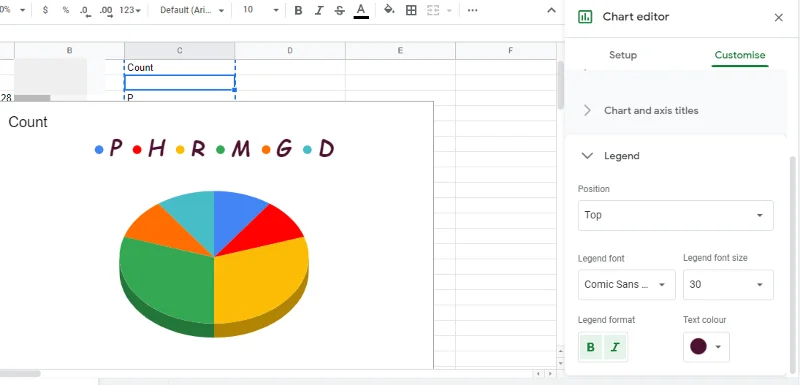This screenshot has width=800, height=385.
Task: Switch to the Setup tab
Action: [622, 55]
